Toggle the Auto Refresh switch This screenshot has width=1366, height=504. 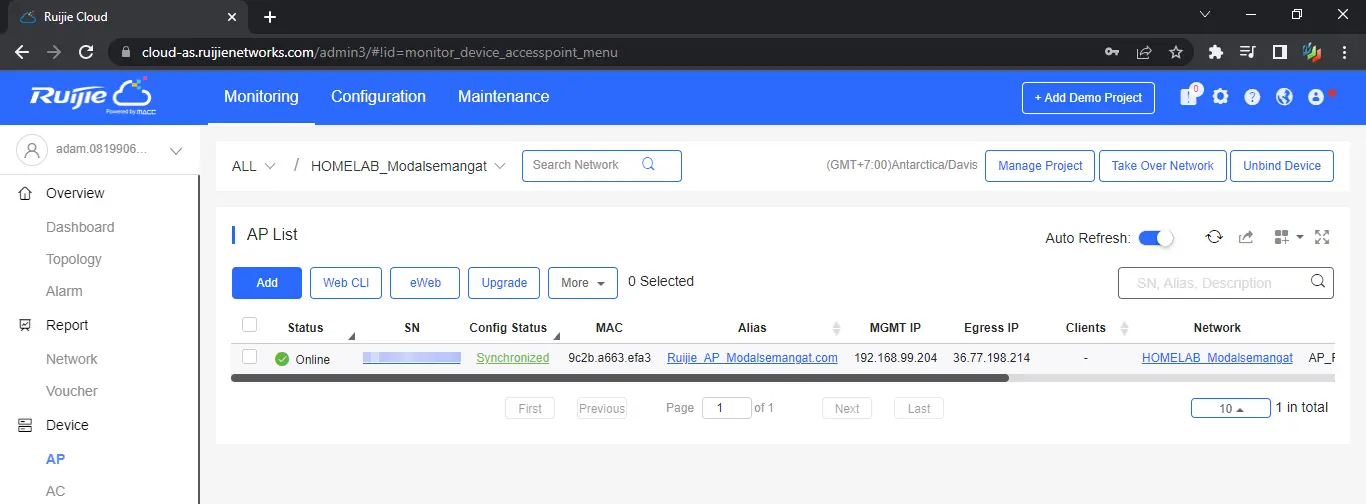click(x=1155, y=238)
